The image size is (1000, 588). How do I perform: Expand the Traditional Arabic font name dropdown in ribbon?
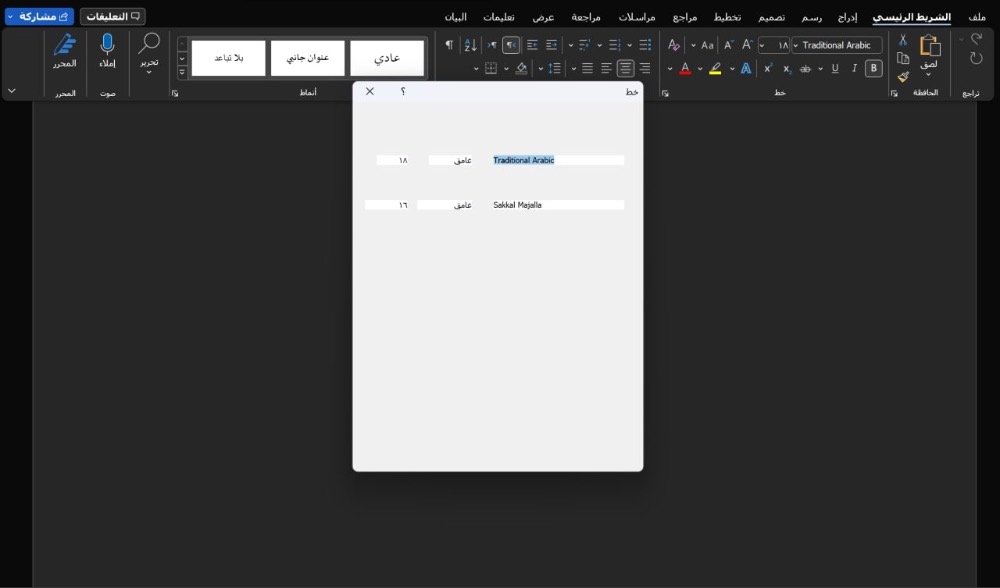coord(796,46)
